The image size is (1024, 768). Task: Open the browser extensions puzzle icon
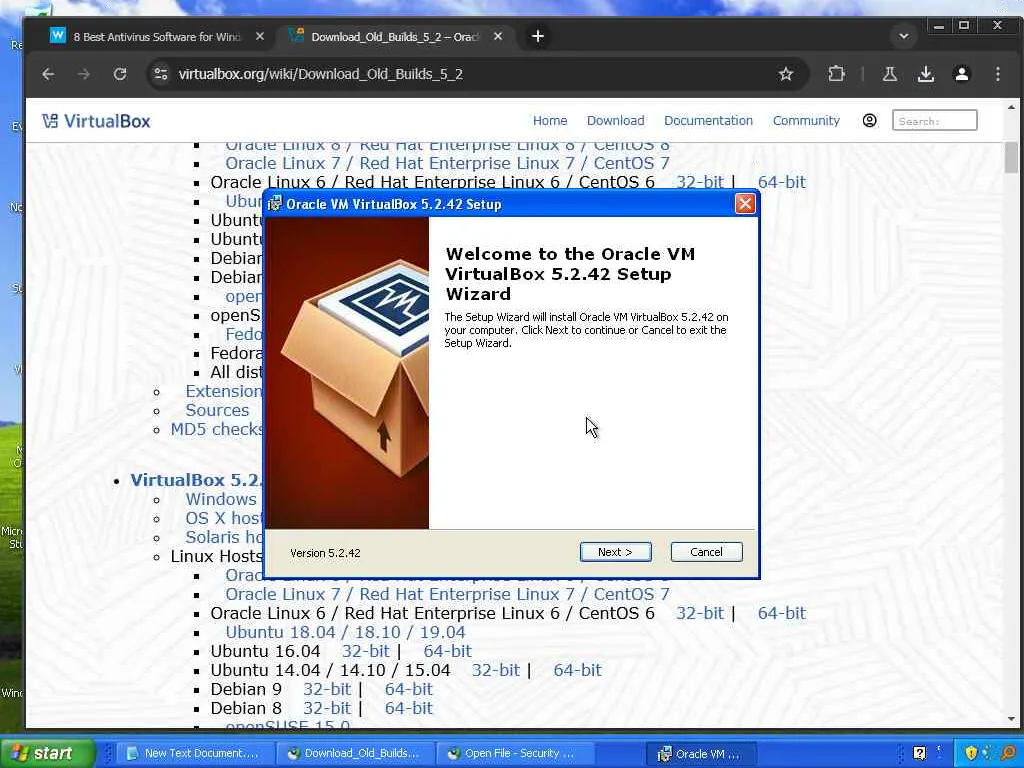point(836,74)
